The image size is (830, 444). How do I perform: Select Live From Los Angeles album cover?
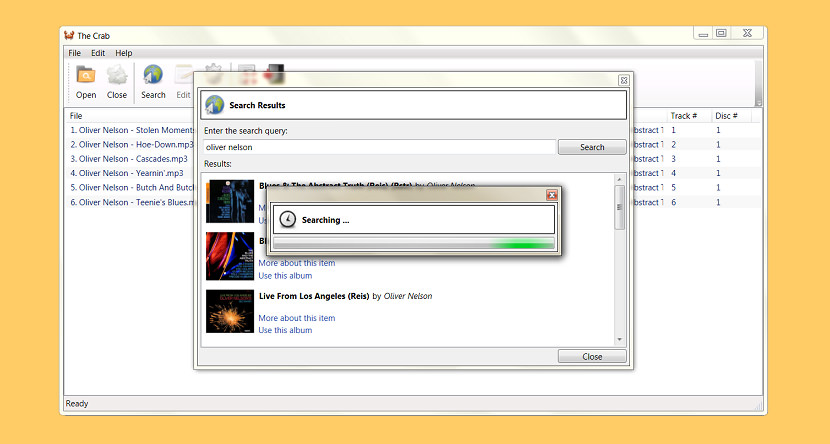coord(230,311)
